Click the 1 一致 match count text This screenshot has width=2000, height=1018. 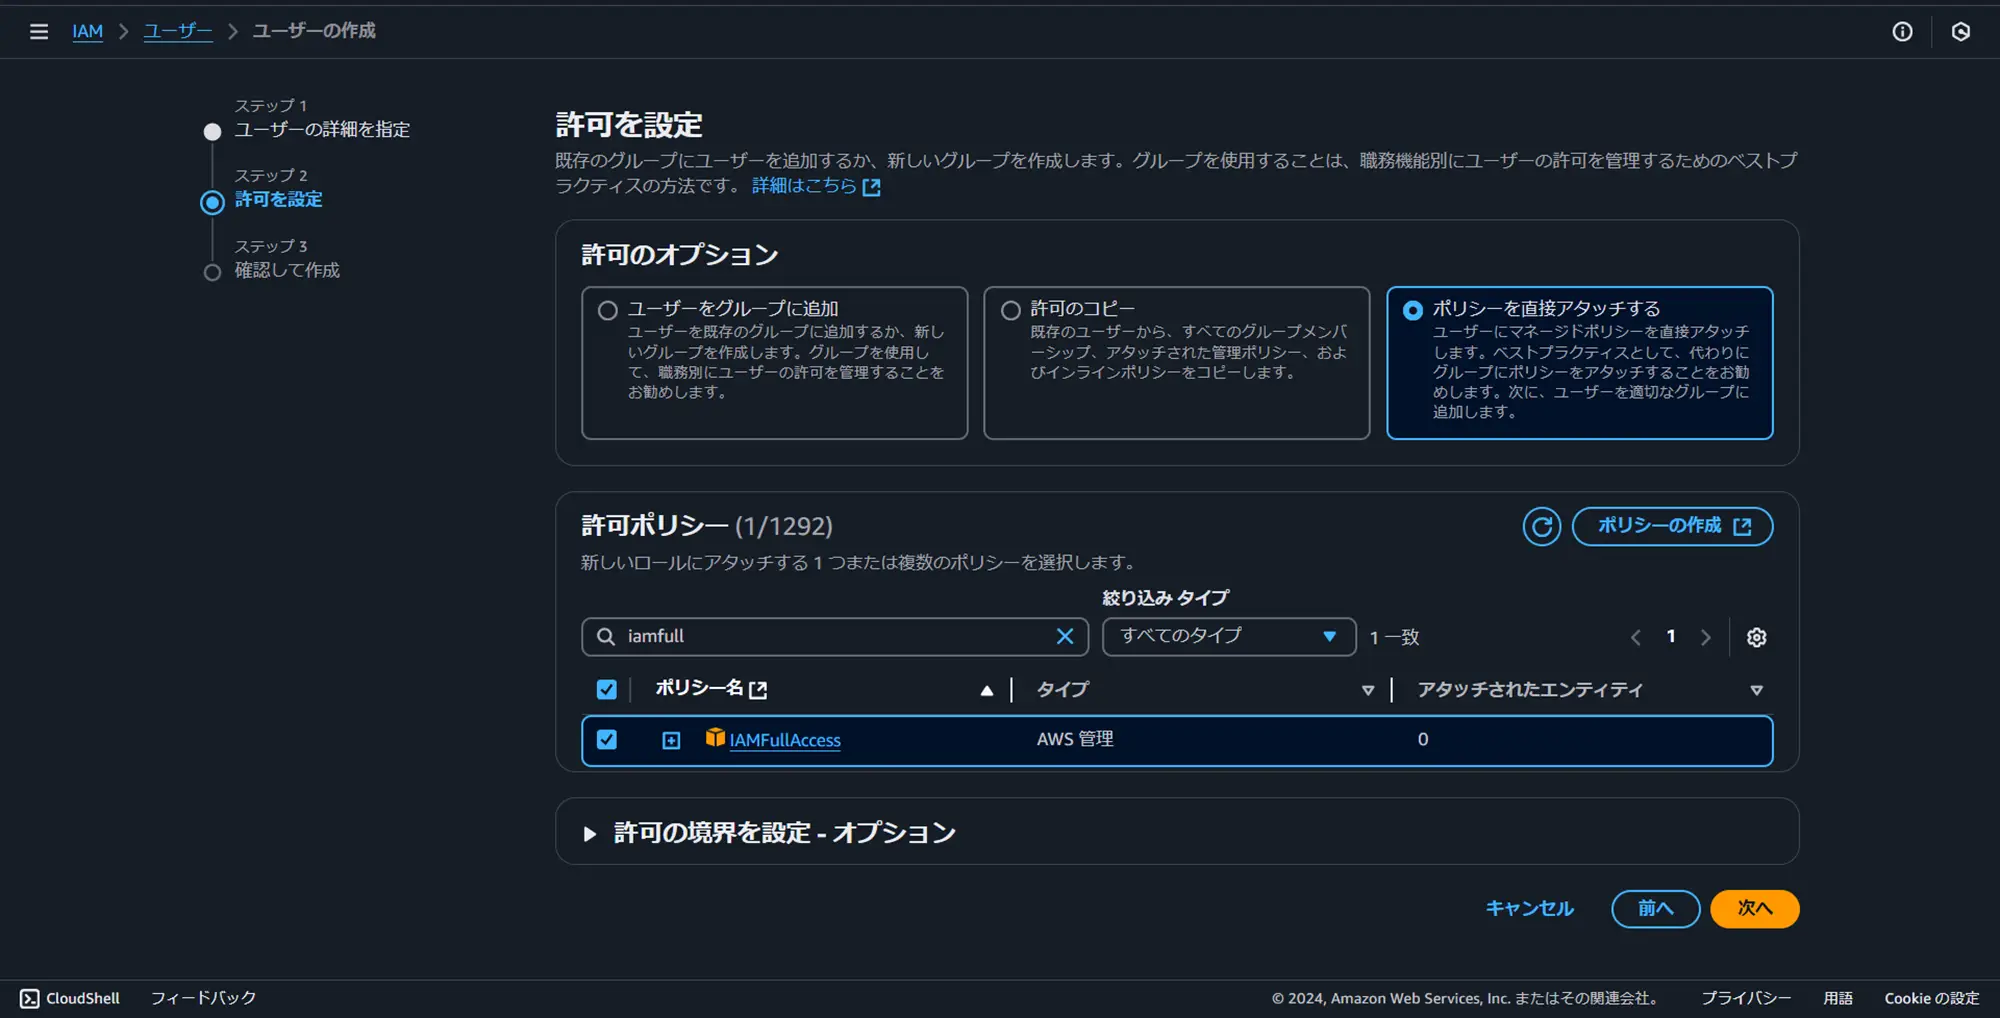(1394, 637)
